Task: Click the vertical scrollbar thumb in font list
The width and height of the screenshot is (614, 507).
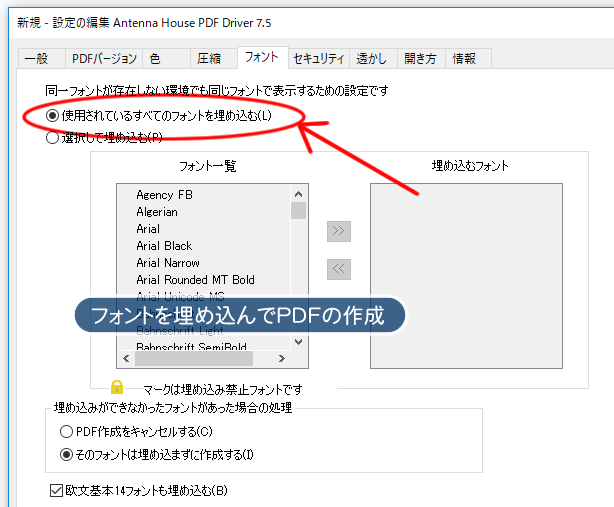Action: (298, 211)
